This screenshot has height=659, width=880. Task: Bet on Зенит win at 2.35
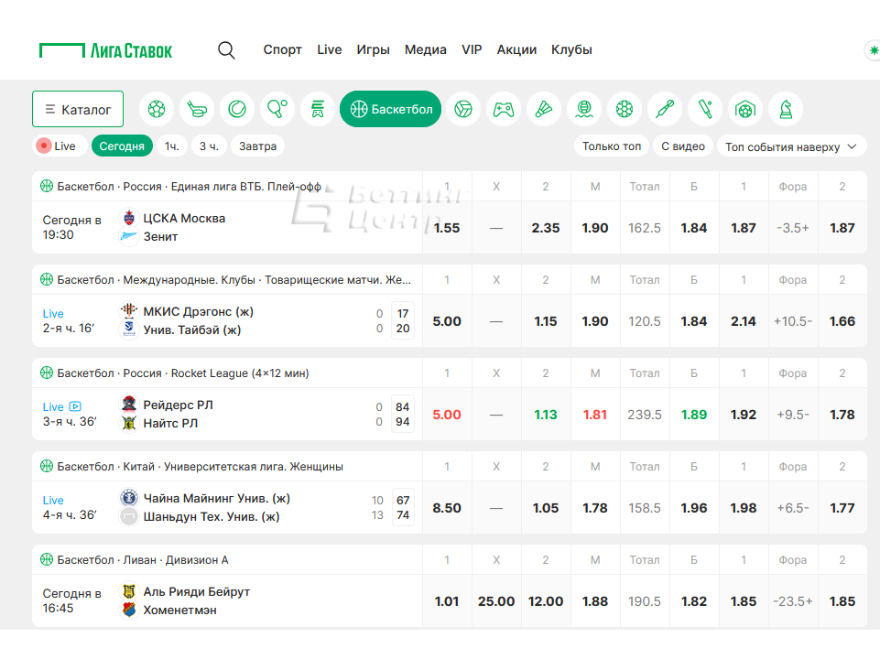tap(546, 228)
